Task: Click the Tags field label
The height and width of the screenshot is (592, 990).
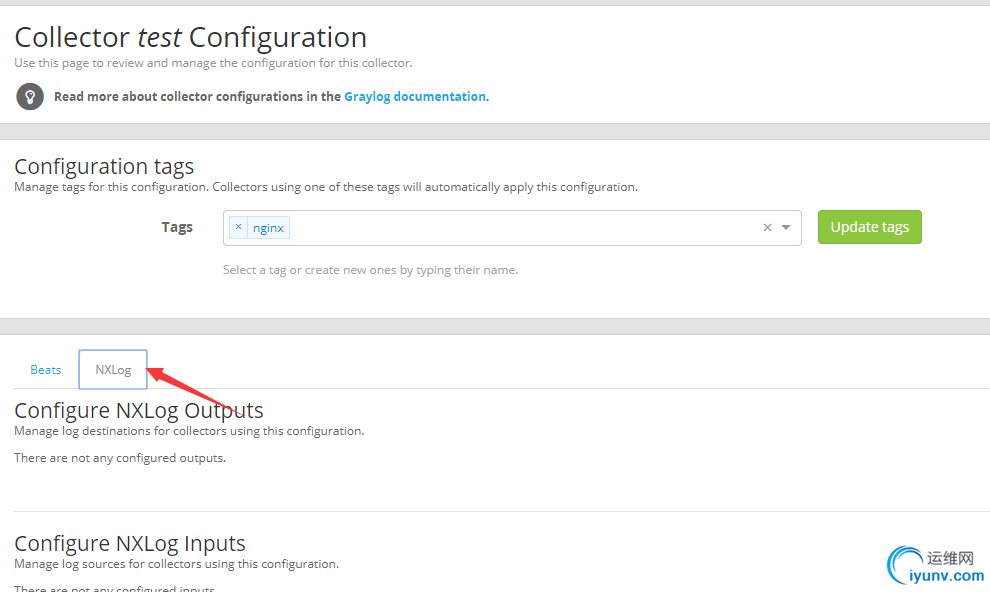Action: (x=177, y=227)
